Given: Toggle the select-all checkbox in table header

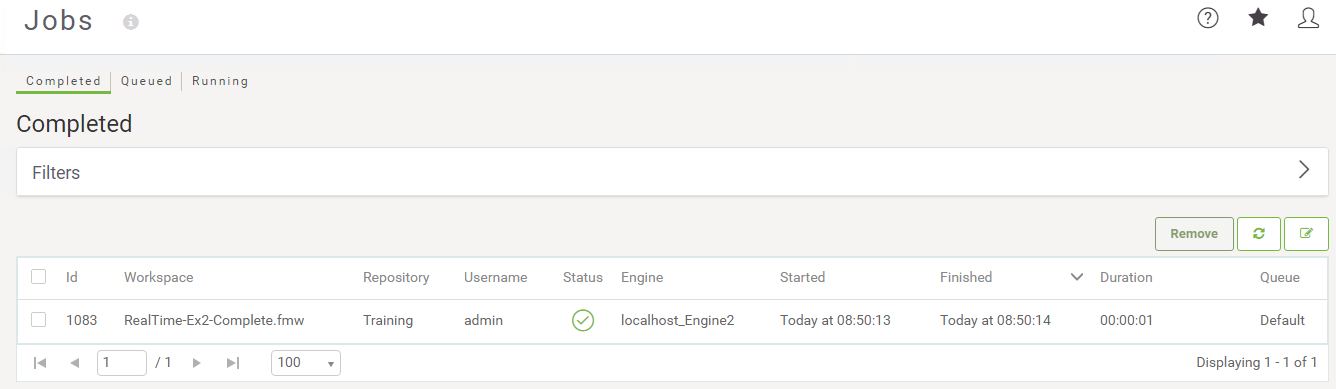Looking at the screenshot, I should coord(39,277).
